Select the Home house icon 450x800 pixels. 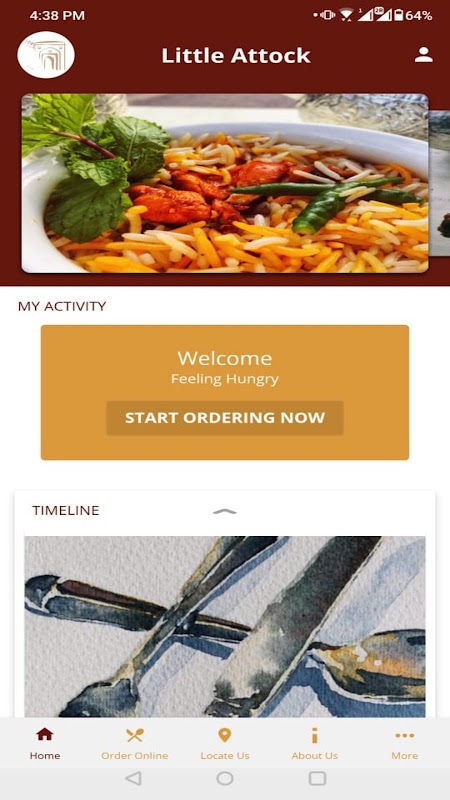click(x=45, y=735)
